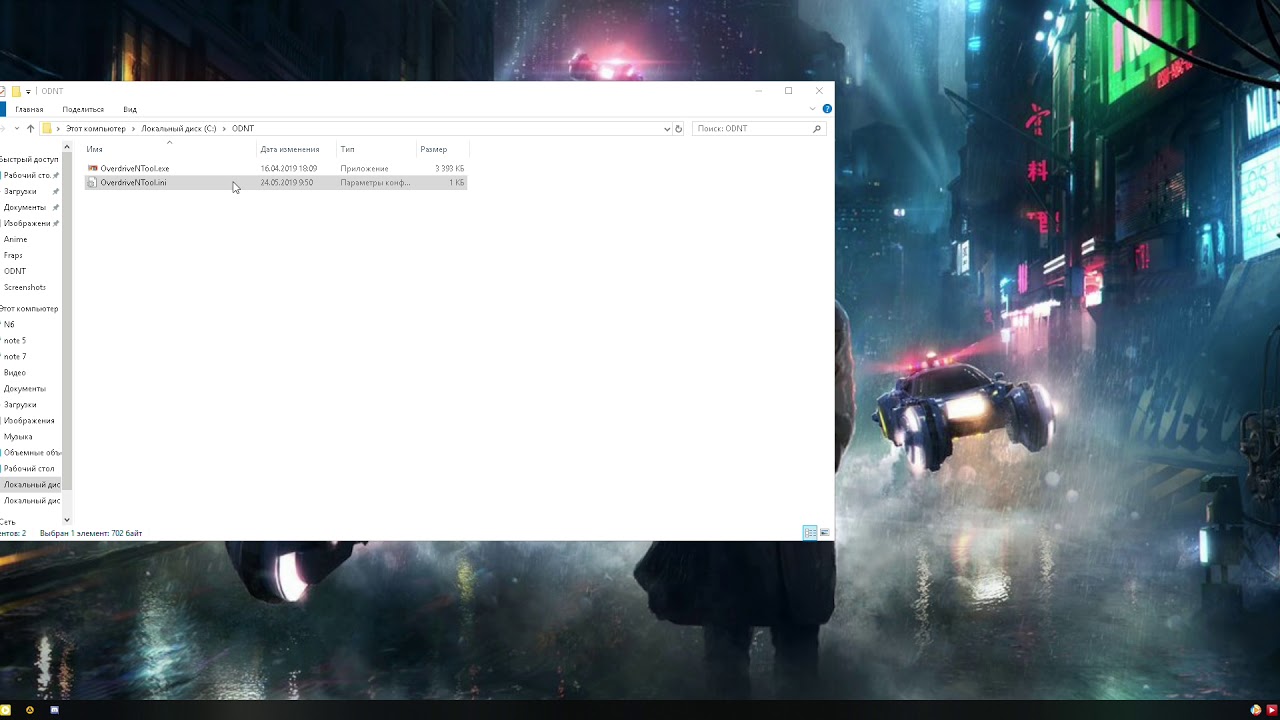This screenshot has width=1280, height=720.
Task: Click the 1 КБ size cell
Action: (456, 183)
